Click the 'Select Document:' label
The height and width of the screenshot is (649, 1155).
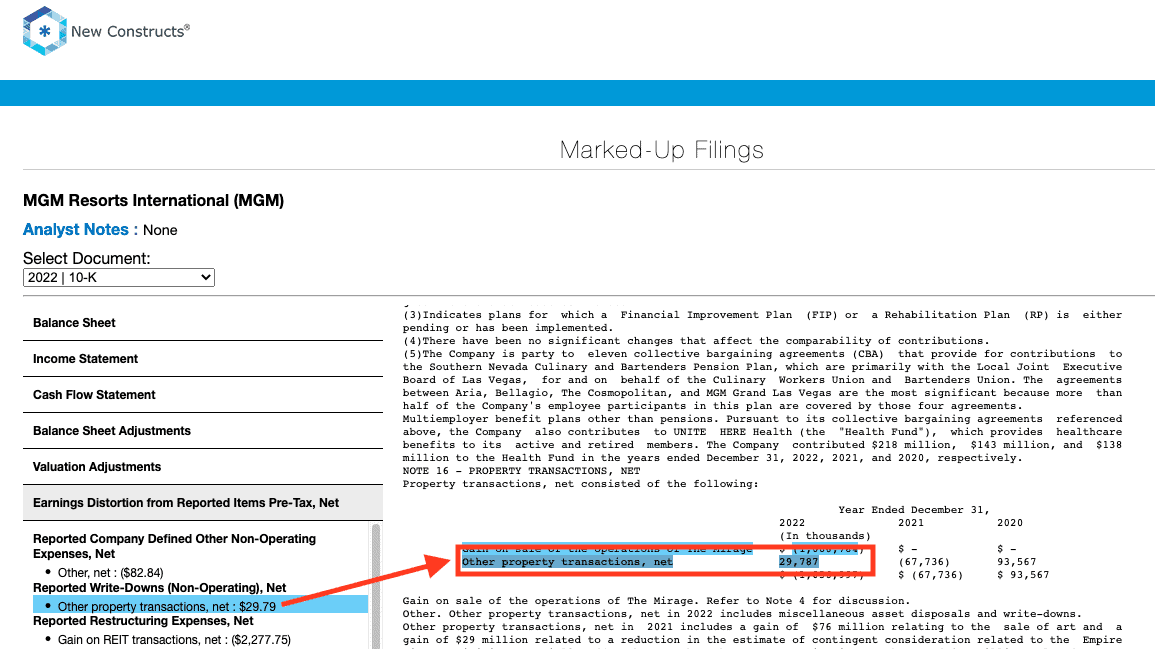pos(86,259)
